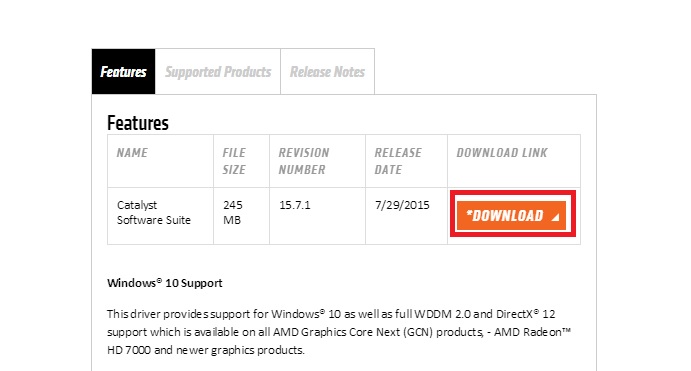Open the Release Notes tab

327,71
